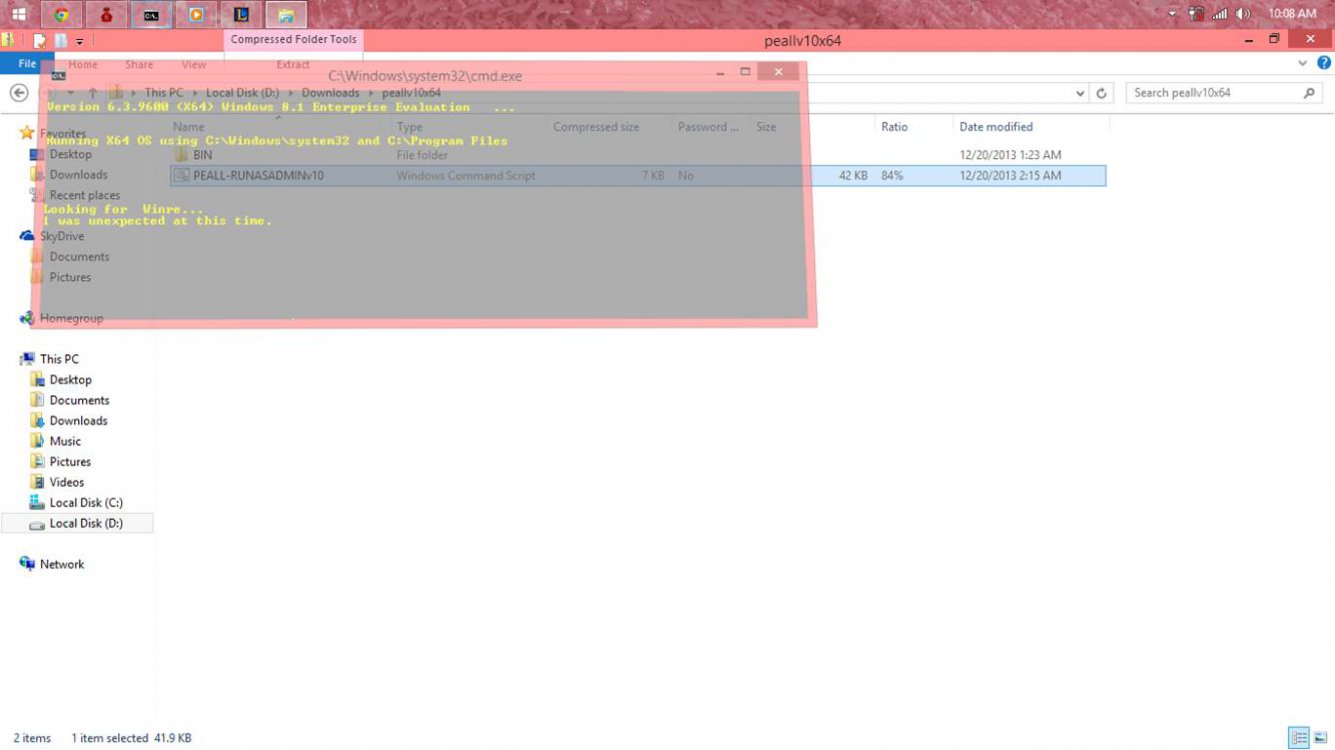This screenshot has width=1335, height=750.
Task: Switch to details view in status bar
Action: pyautogui.click(x=1299, y=738)
